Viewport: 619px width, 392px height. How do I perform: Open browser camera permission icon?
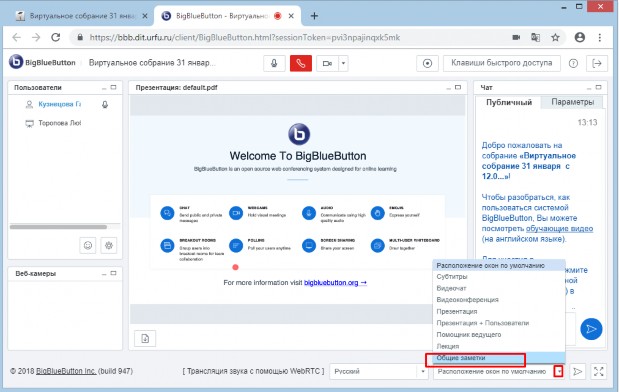point(516,38)
